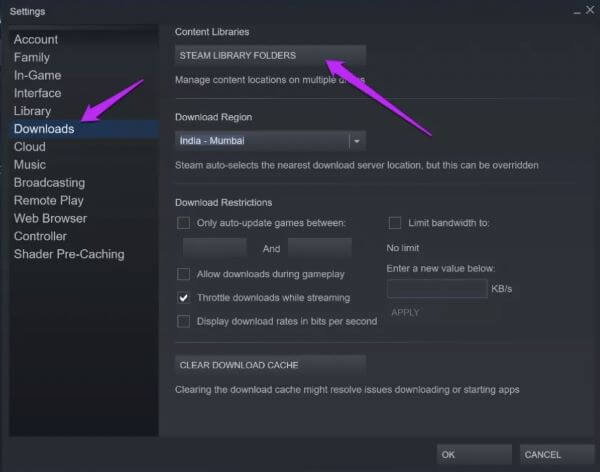Click the No limit text

(403, 248)
